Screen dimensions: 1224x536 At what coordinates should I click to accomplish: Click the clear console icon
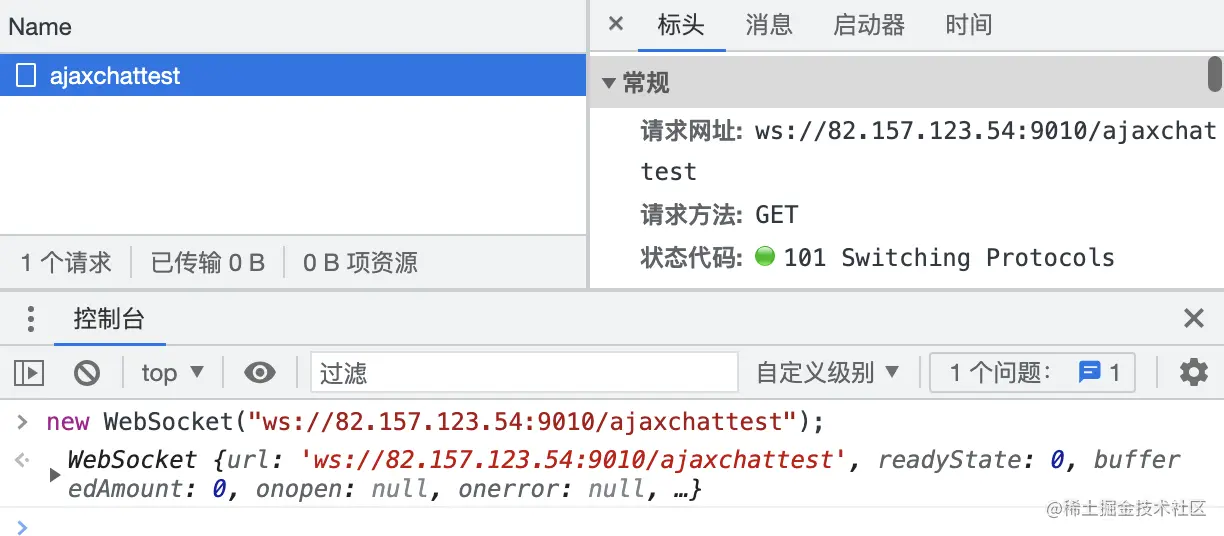coord(87,373)
